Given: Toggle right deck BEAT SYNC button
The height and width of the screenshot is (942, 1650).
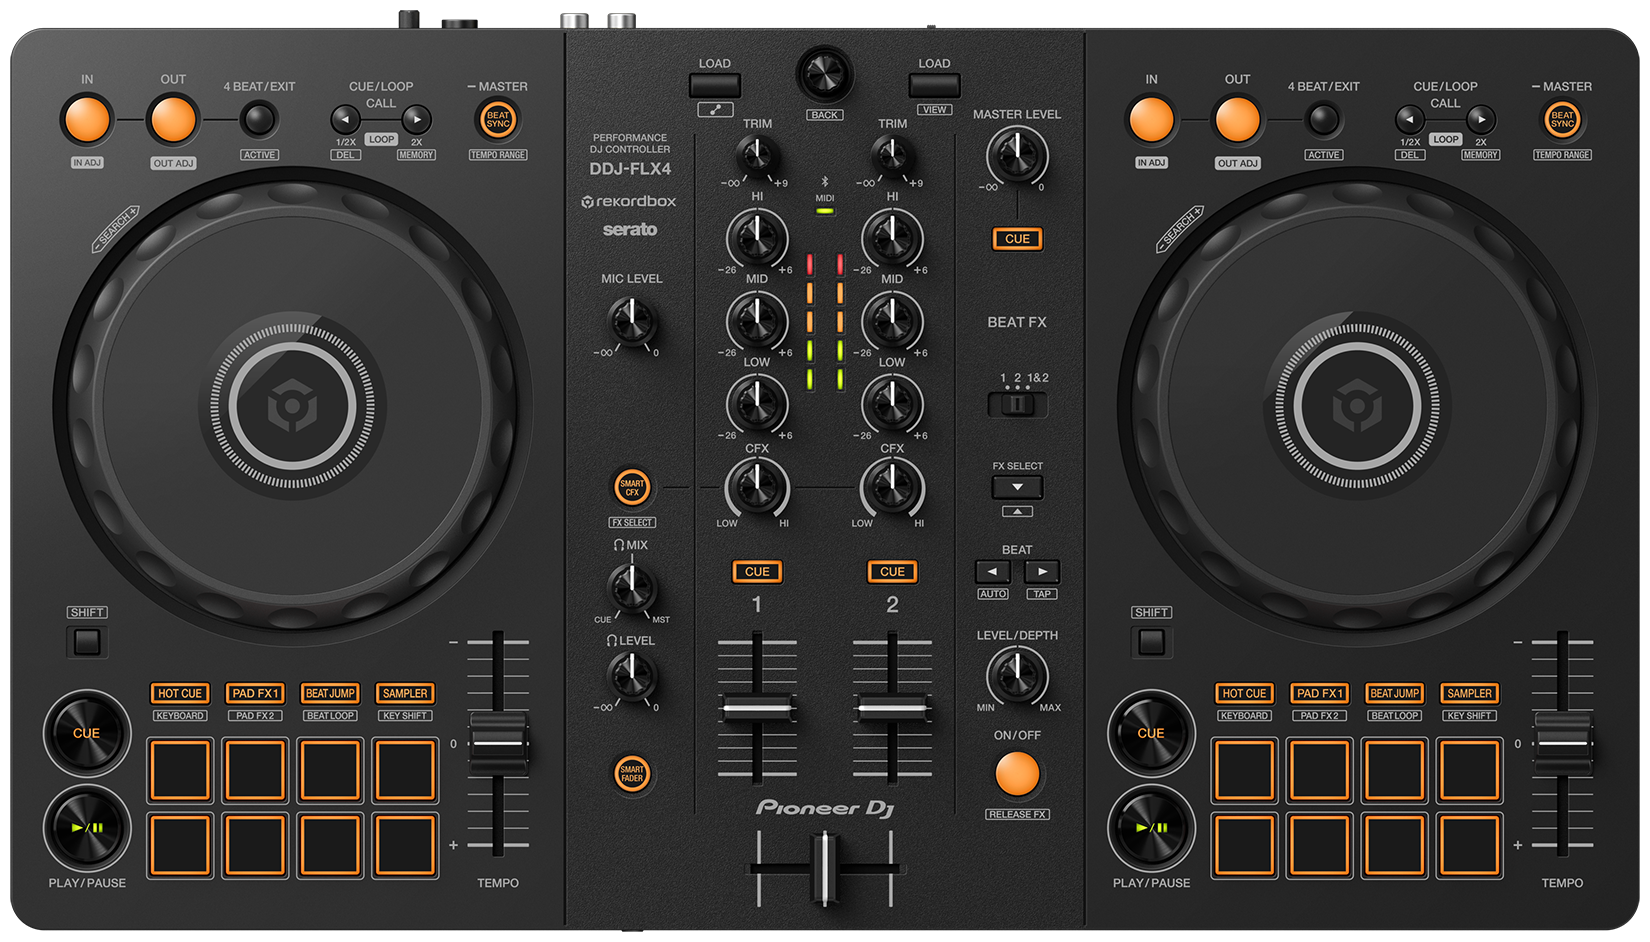Looking at the screenshot, I should (1562, 120).
